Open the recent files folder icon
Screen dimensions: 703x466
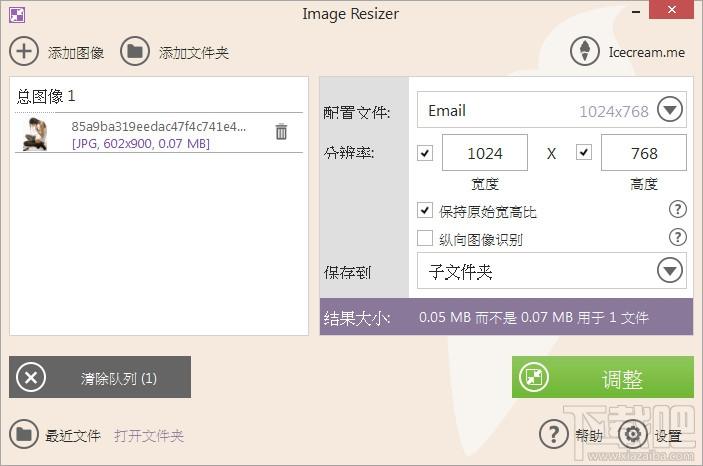click(24, 434)
